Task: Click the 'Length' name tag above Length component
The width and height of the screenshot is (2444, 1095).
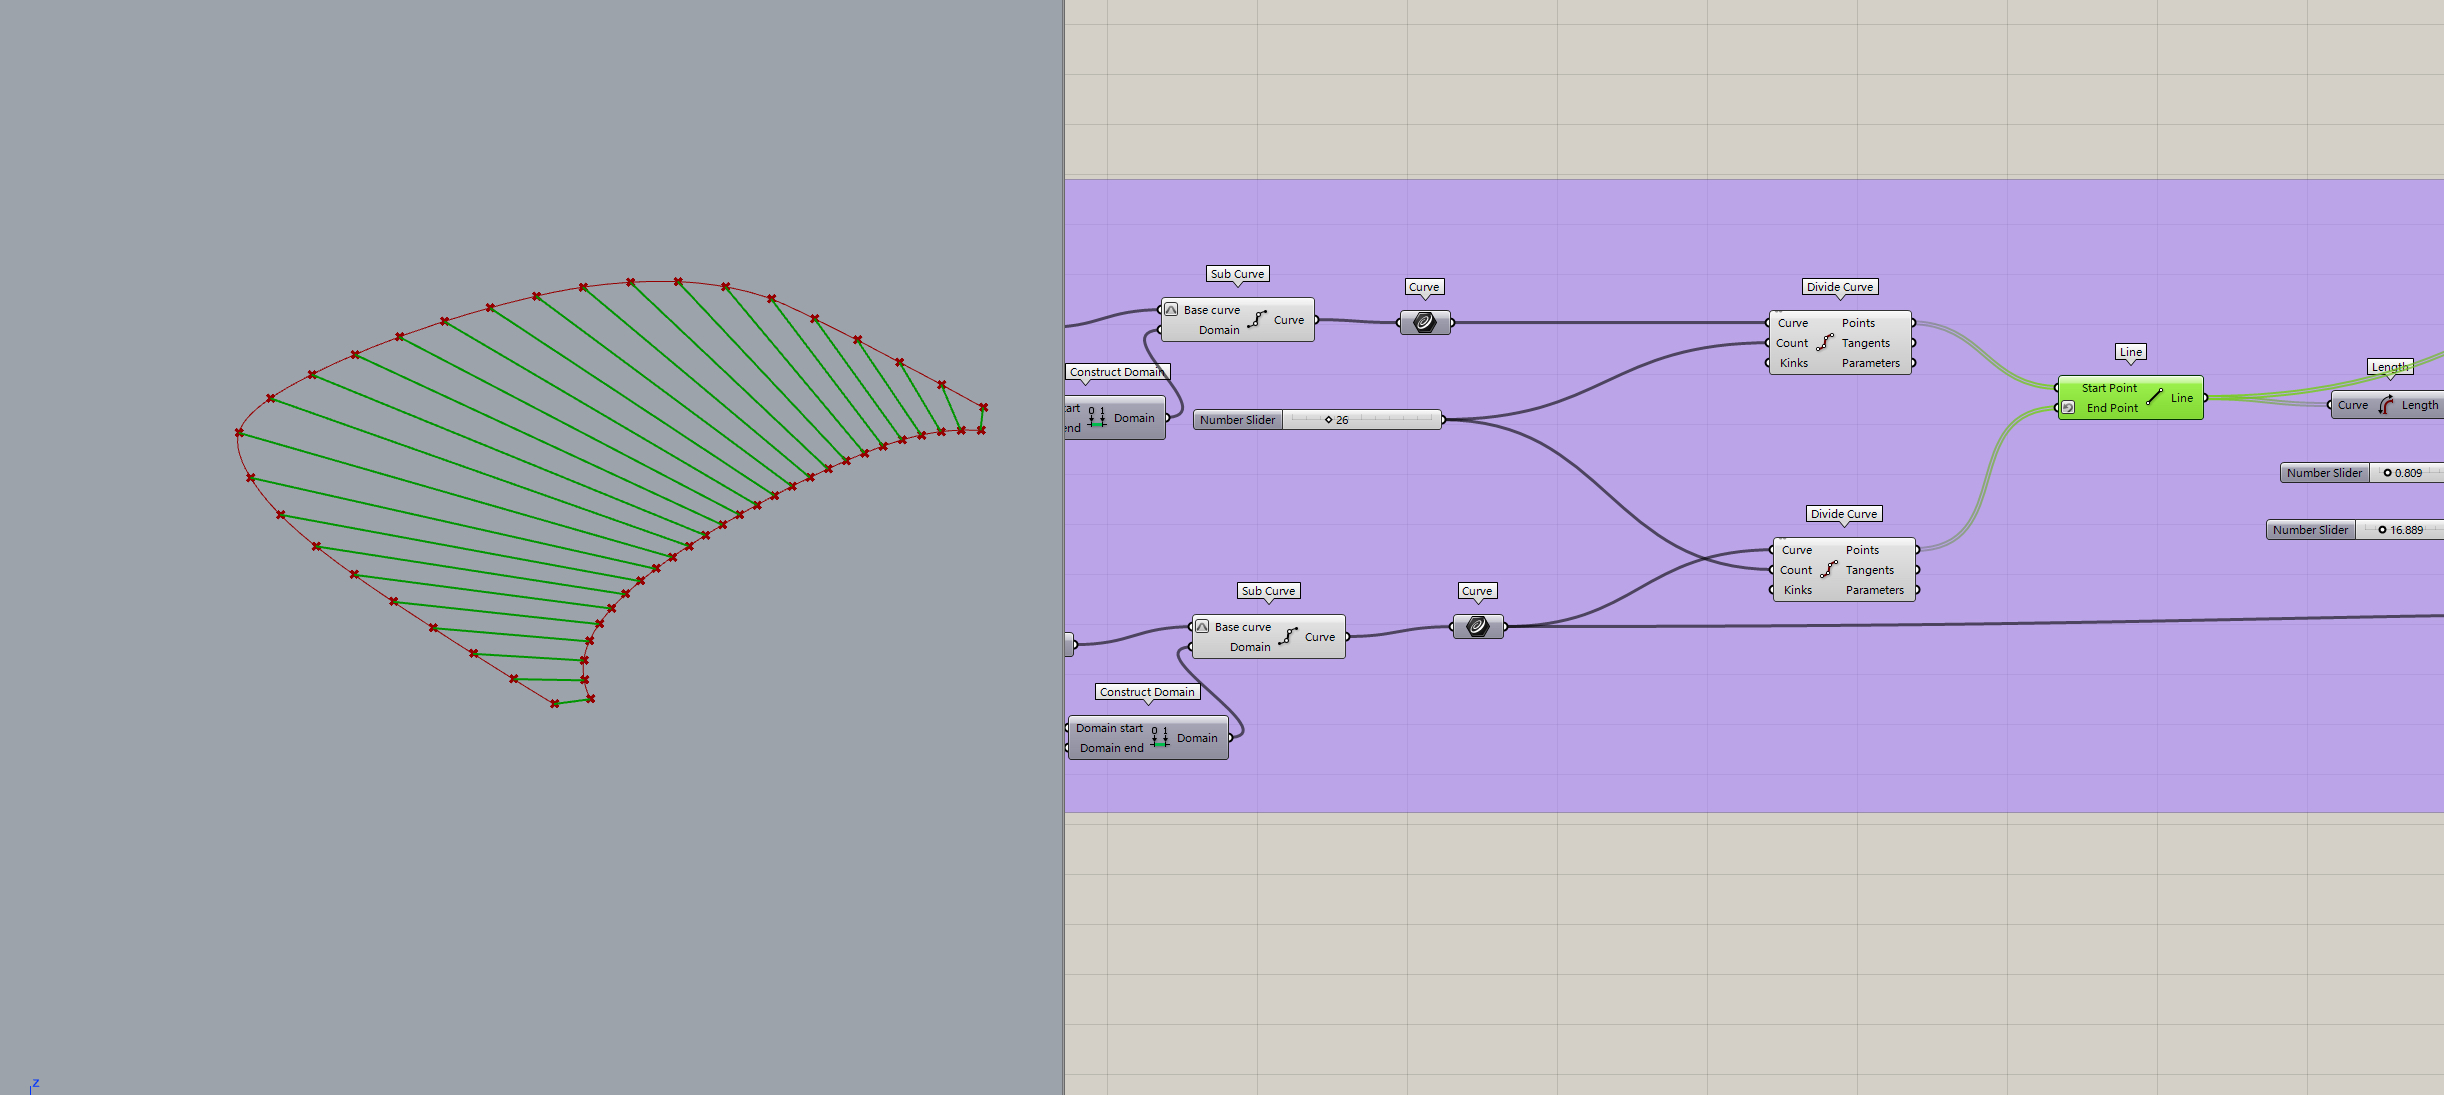Action: click(x=2390, y=367)
